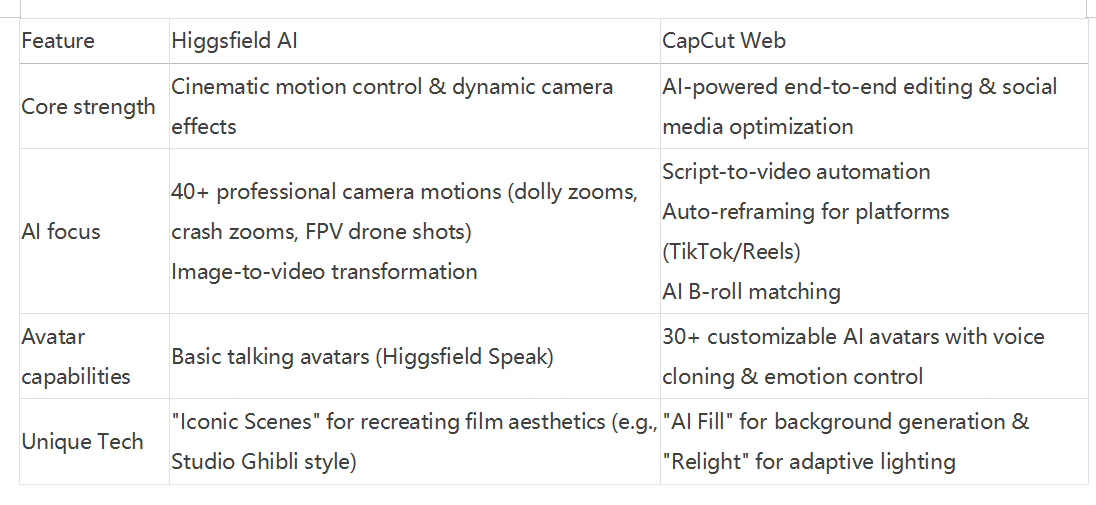Click the "CapCut Web" column header

click(x=724, y=41)
